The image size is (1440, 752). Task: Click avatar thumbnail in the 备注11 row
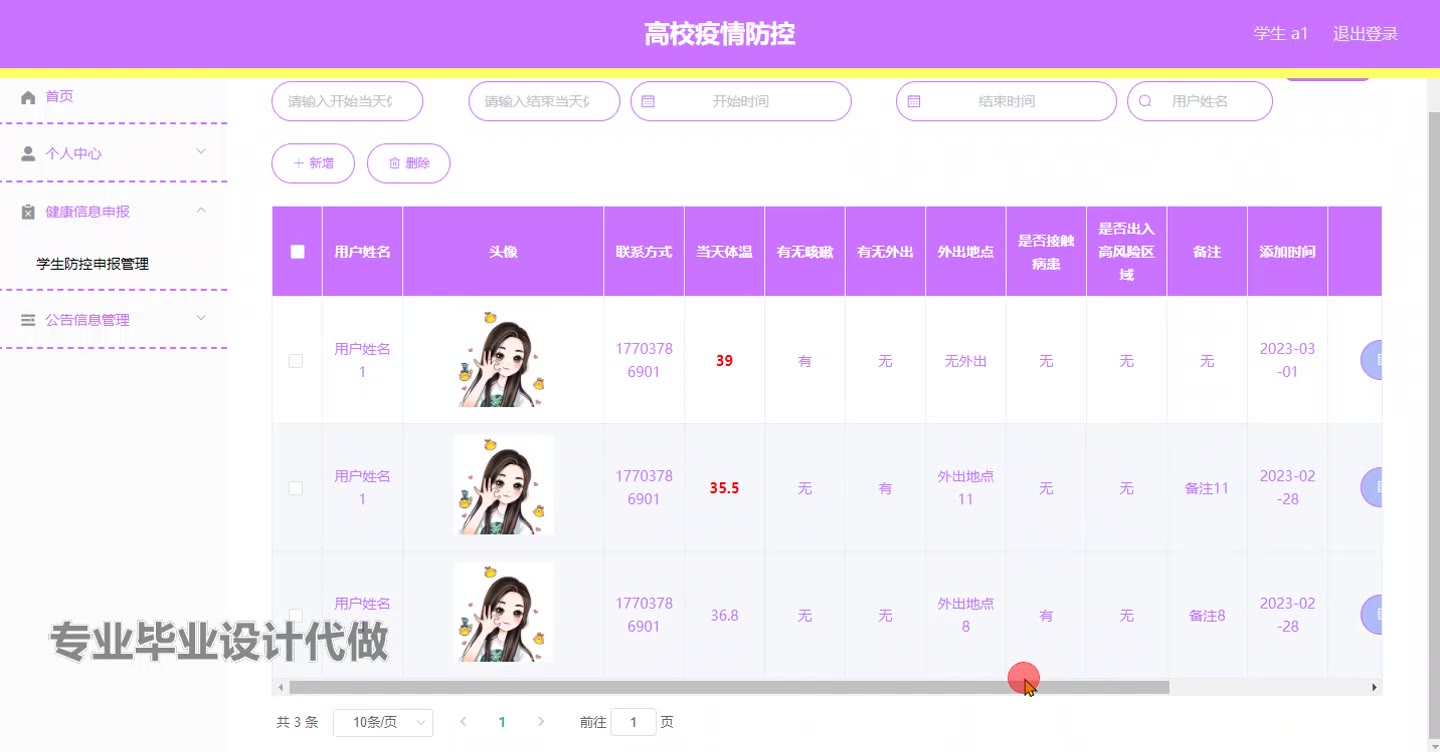503,485
